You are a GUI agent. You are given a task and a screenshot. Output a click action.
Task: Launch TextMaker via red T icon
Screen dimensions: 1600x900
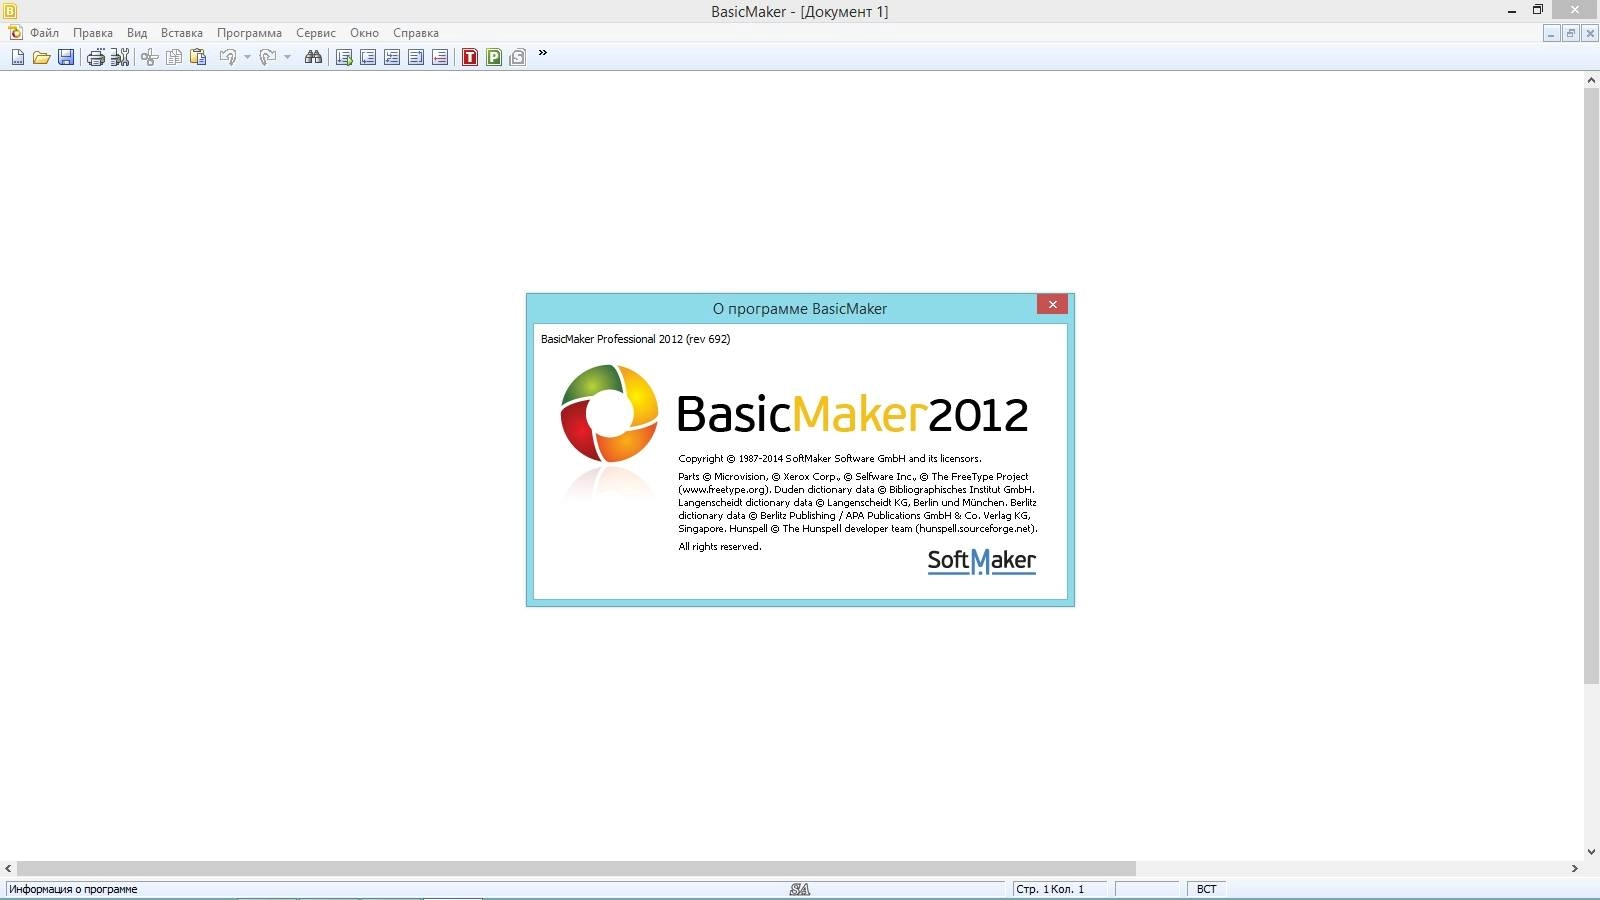pyautogui.click(x=470, y=57)
